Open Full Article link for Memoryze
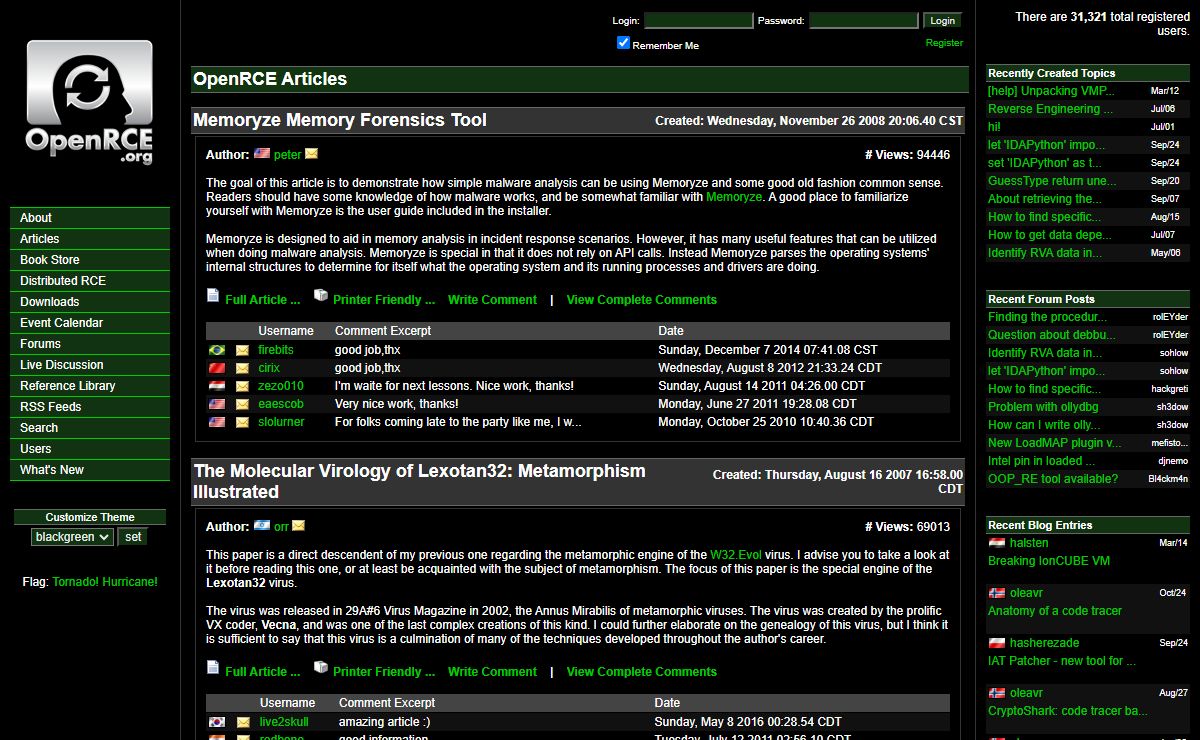1200x740 pixels. point(262,300)
